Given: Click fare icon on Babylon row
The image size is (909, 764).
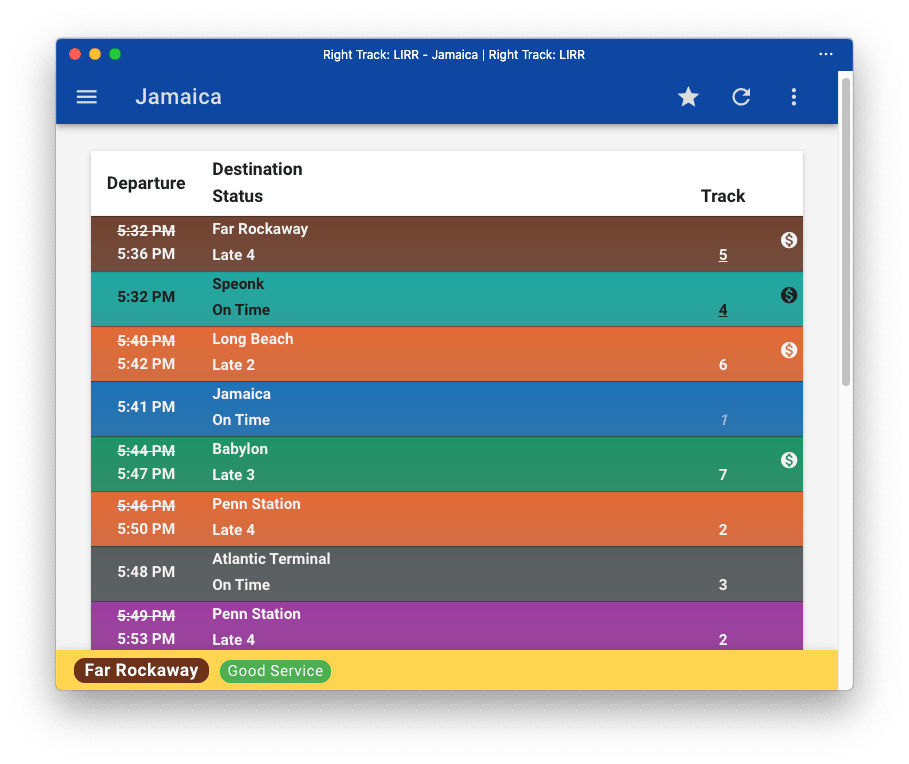Looking at the screenshot, I should tap(789, 460).
